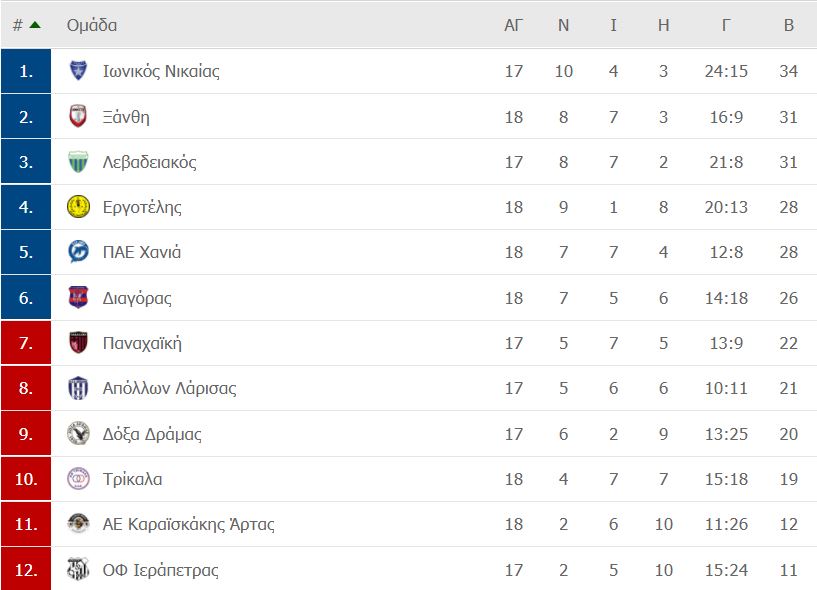Sort table by Ομάδα column header
This screenshot has height=590, width=817.
[x=92, y=25]
